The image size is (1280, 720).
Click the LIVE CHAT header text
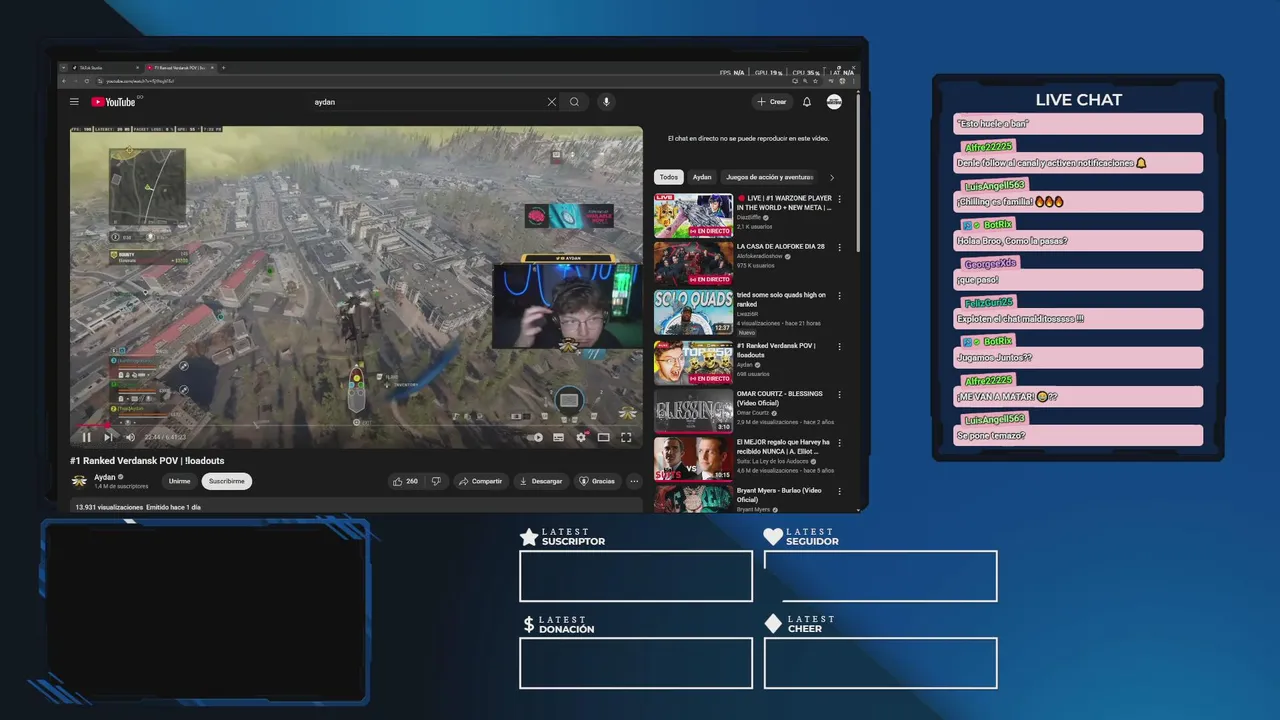(1079, 100)
